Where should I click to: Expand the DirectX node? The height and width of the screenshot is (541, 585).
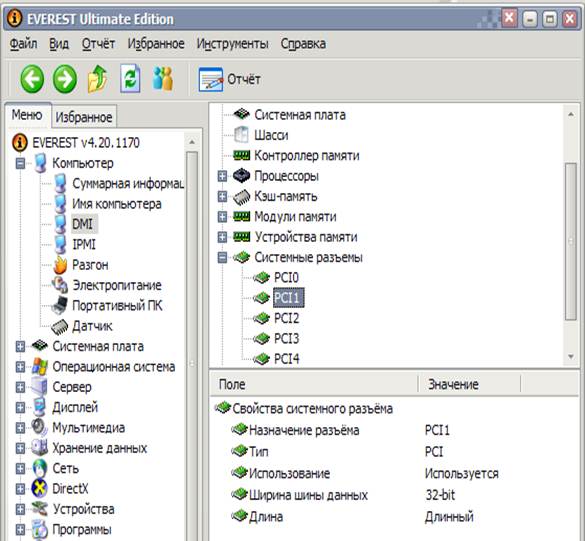click(21, 489)
